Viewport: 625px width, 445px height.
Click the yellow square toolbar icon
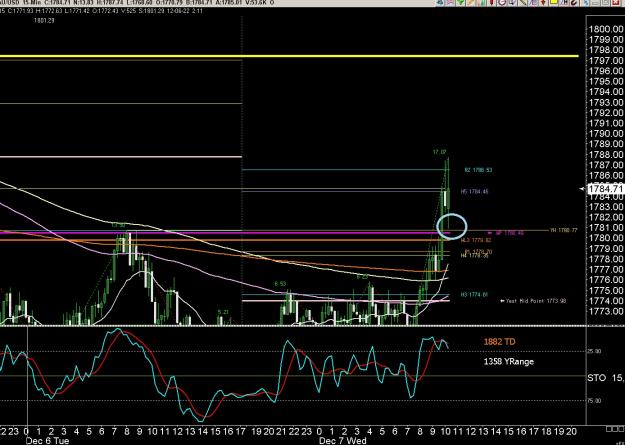point(554,2)
